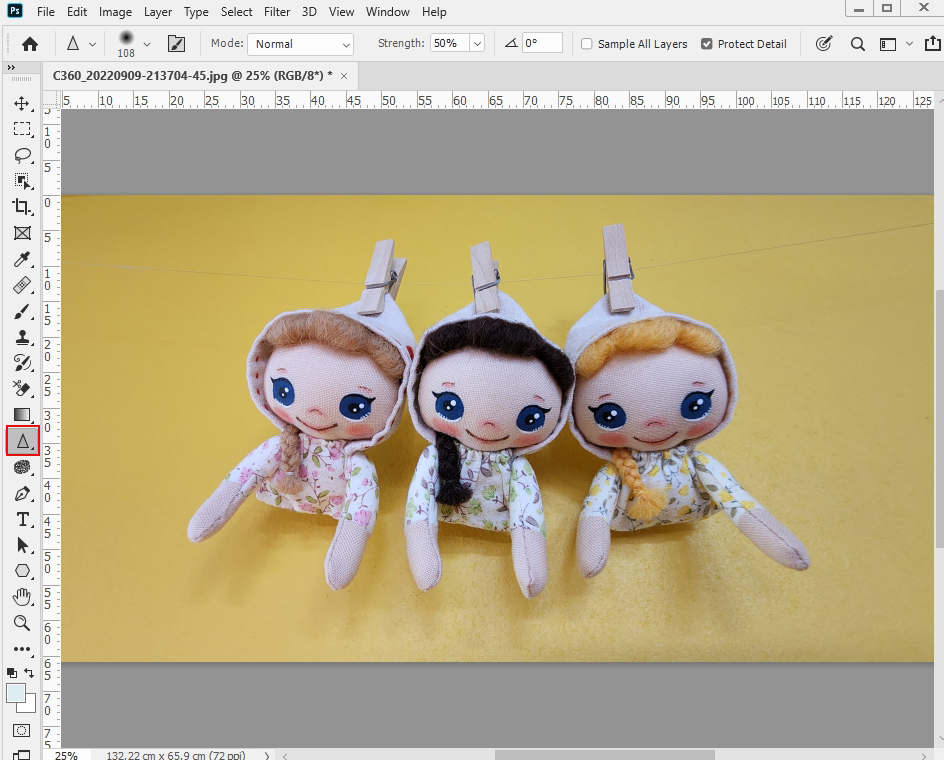Select the Object Selection tool
The width and height of the screenshot is (944, 760).
click(22, 181)
